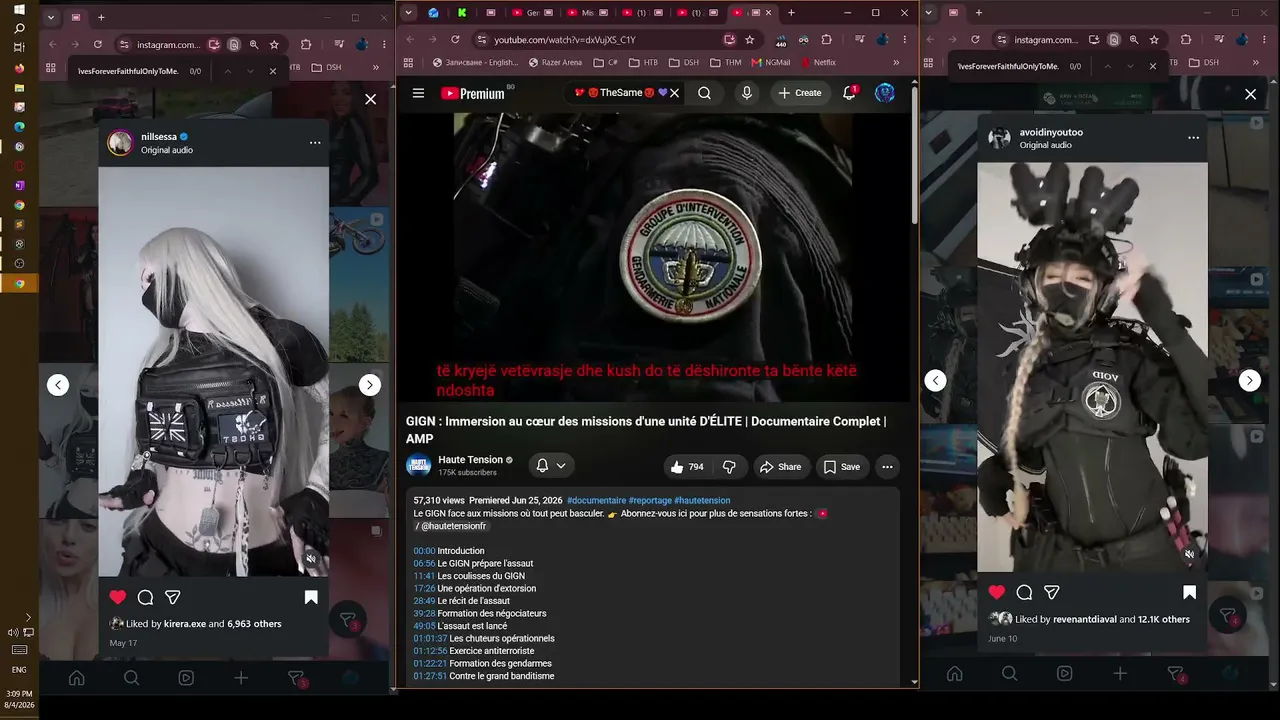Like the avoidinyoutoo Instagram post
Viewport: 1280px width, 720px height.
997,592
